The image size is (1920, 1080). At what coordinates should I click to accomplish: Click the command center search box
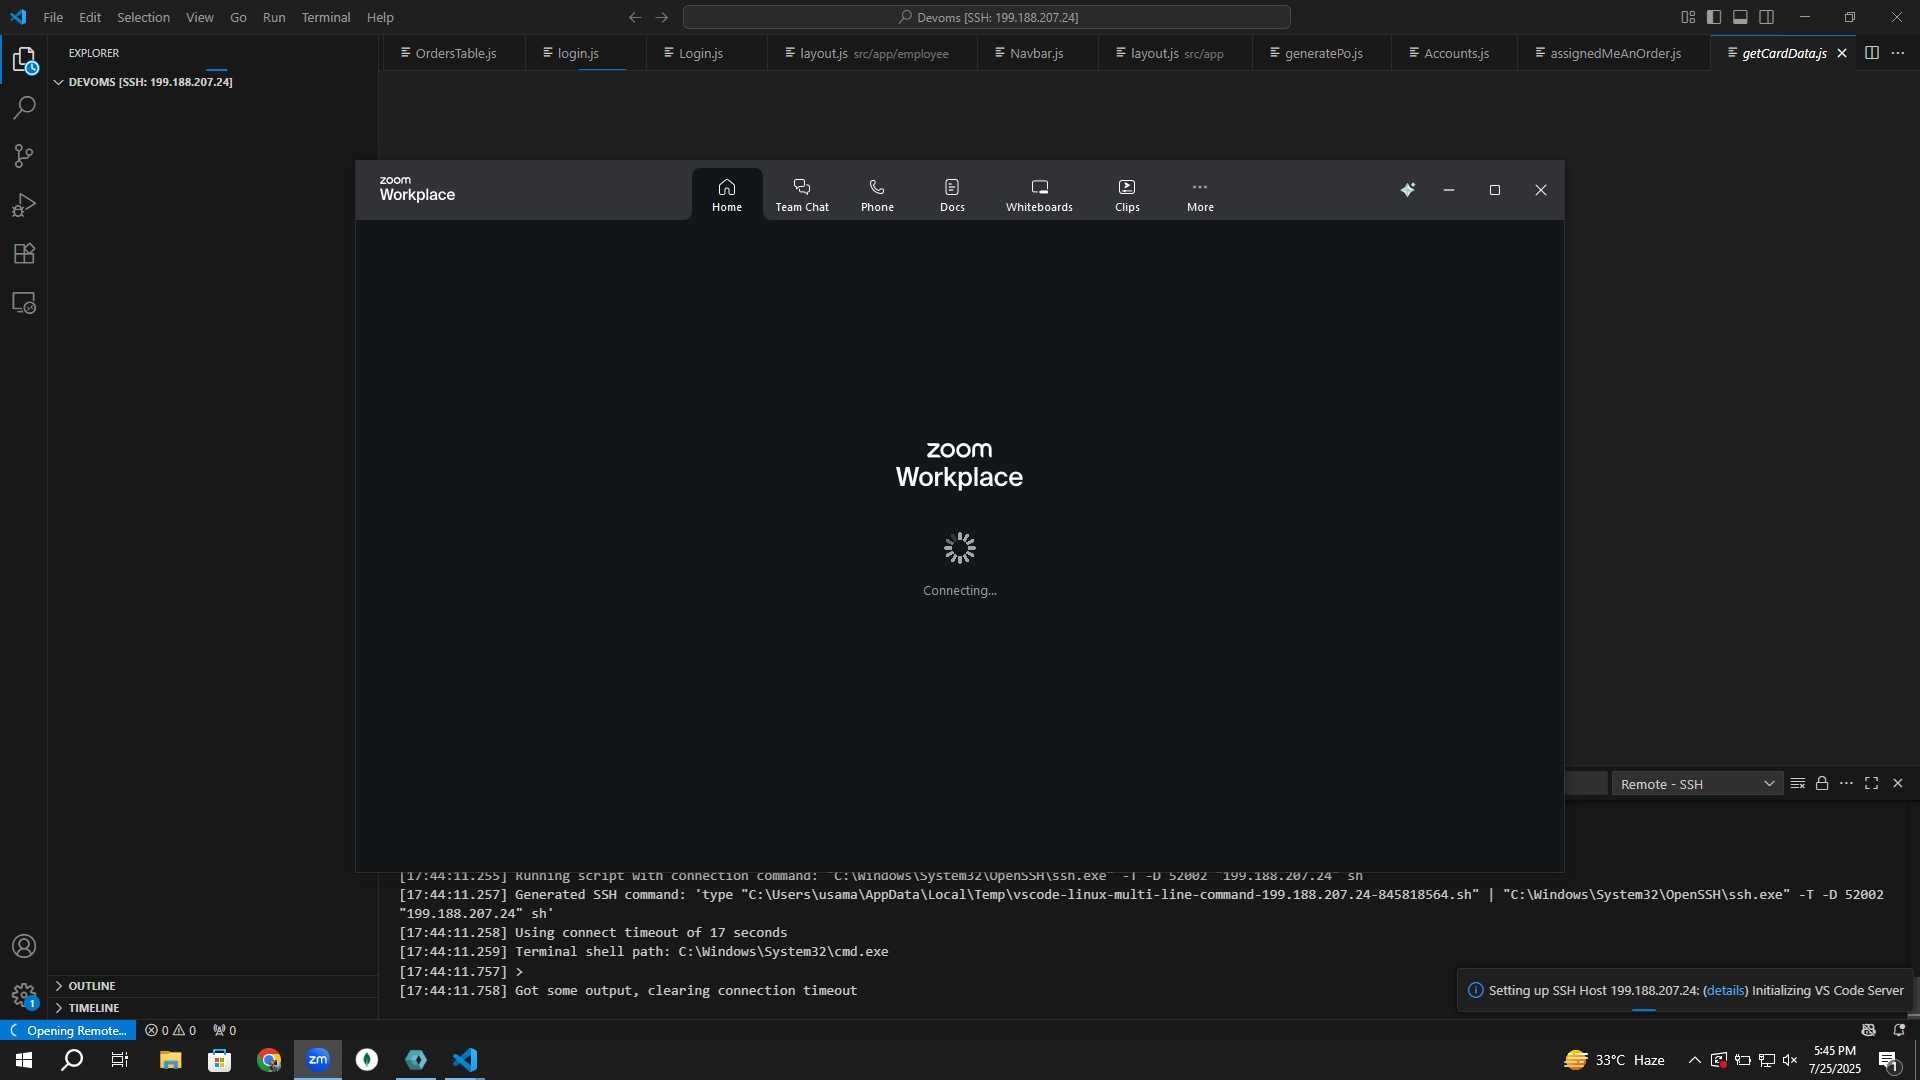(987, 17)
